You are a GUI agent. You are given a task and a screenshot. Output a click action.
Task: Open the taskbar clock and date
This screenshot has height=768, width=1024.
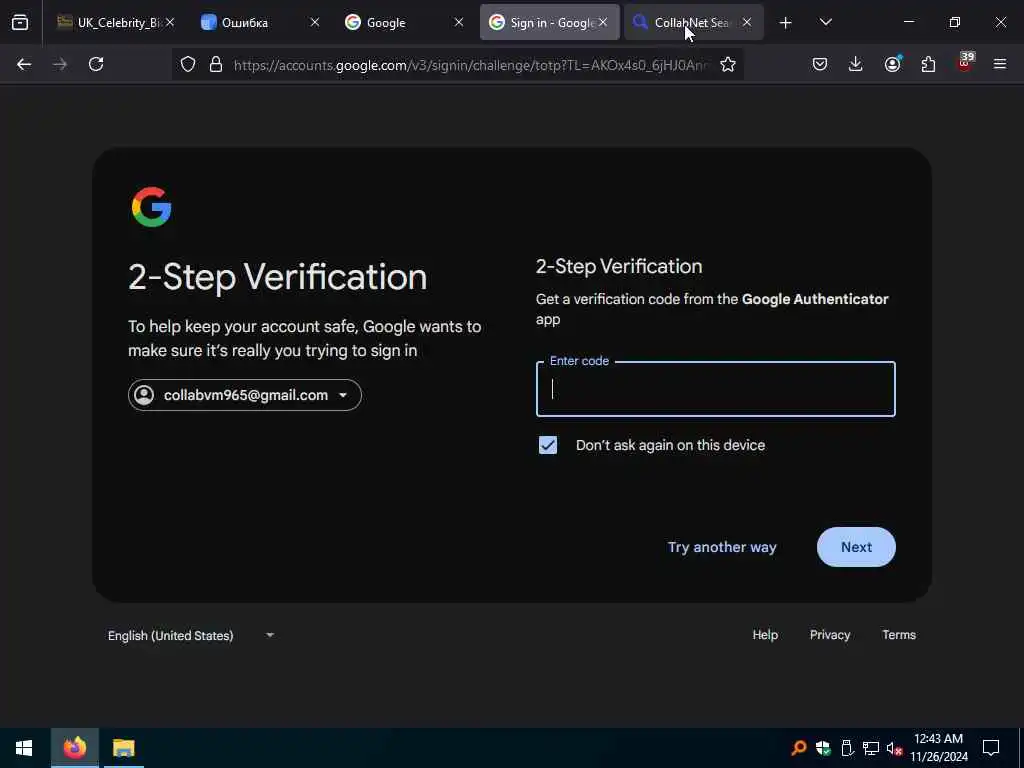[x=939, y=748]
